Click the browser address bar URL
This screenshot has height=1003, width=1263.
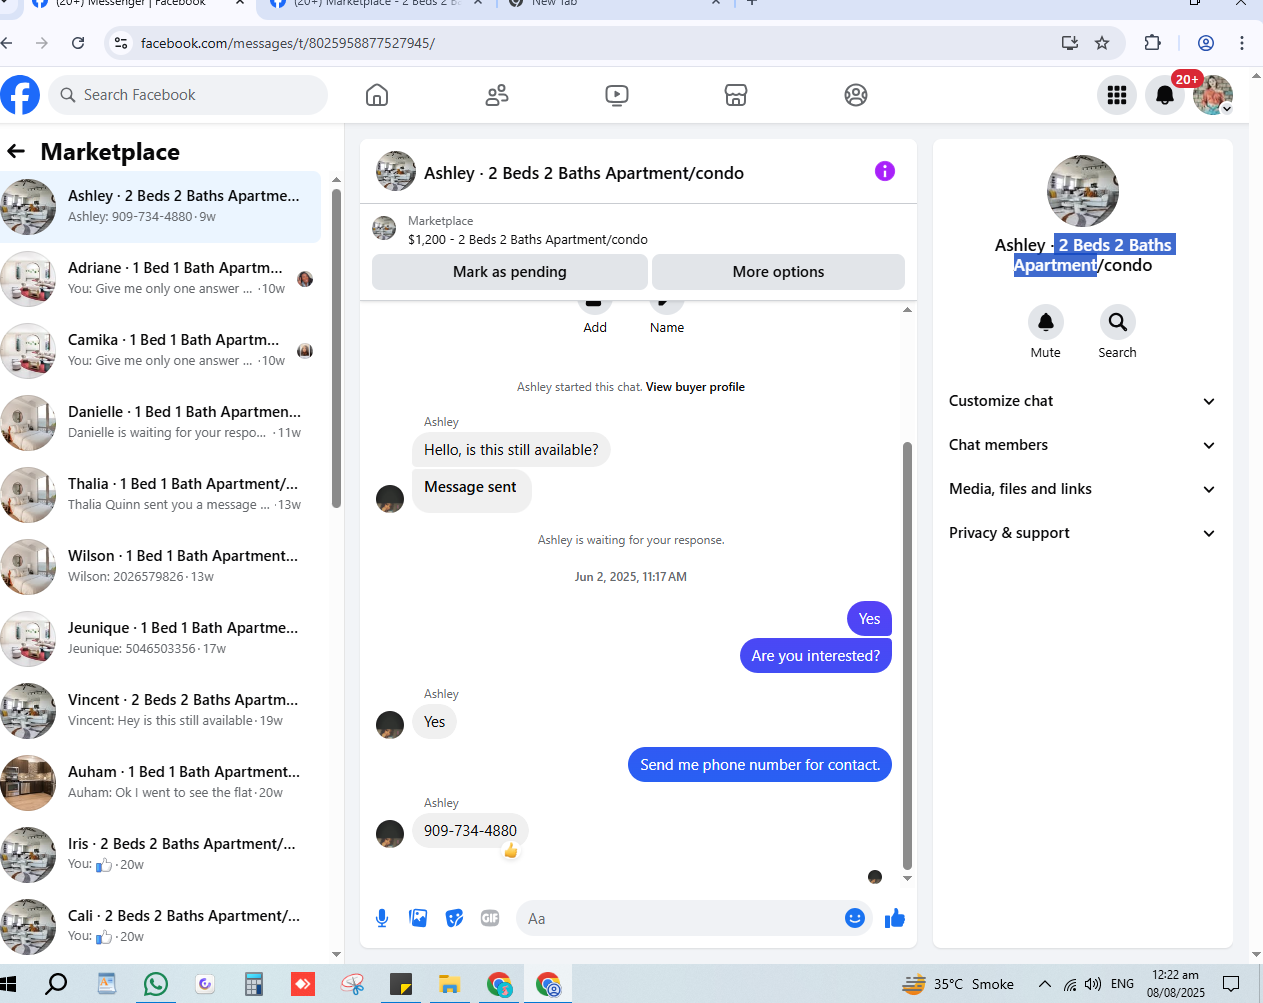pos(288,43)
